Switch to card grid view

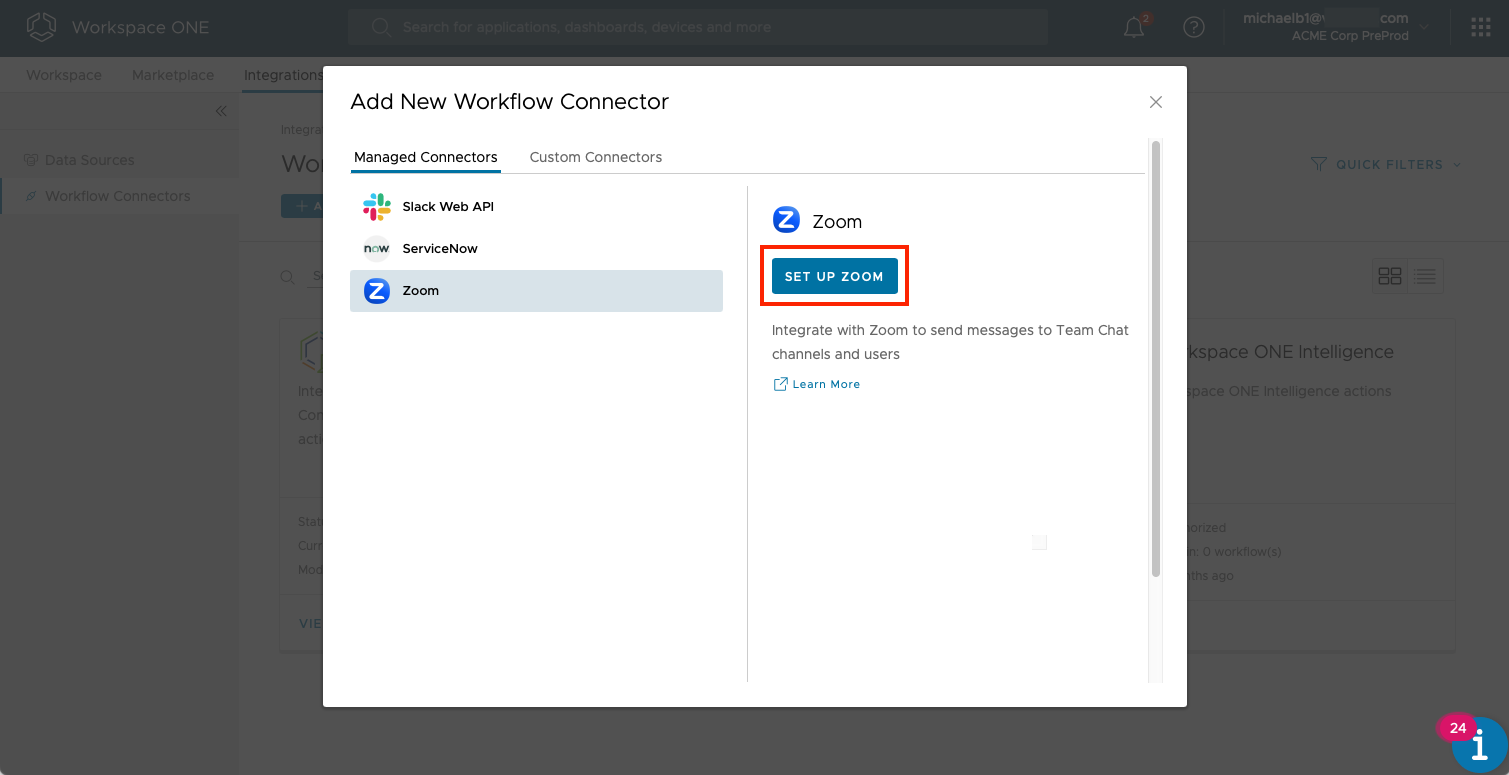[x=1390, y=277]
